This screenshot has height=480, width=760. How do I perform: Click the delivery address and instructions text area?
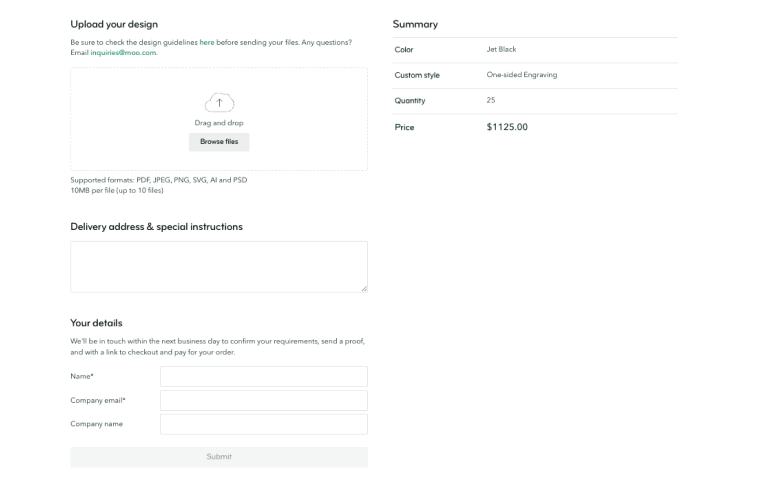[219, 267]
